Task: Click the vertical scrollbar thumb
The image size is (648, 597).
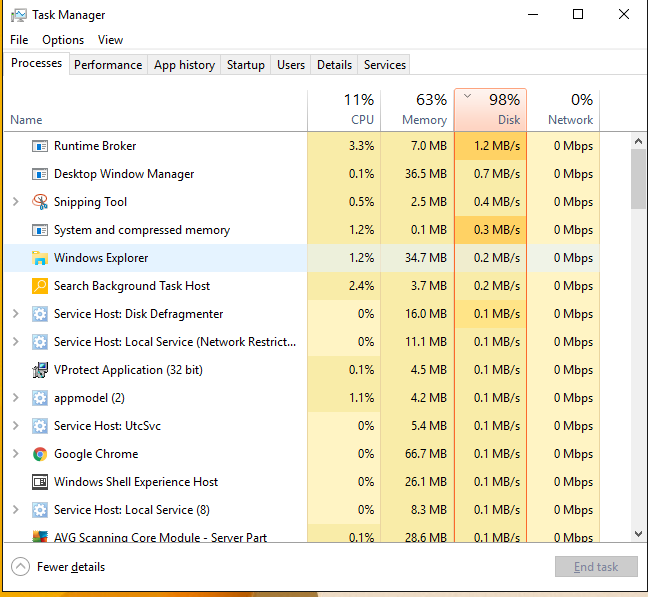Action: point(638,179)
